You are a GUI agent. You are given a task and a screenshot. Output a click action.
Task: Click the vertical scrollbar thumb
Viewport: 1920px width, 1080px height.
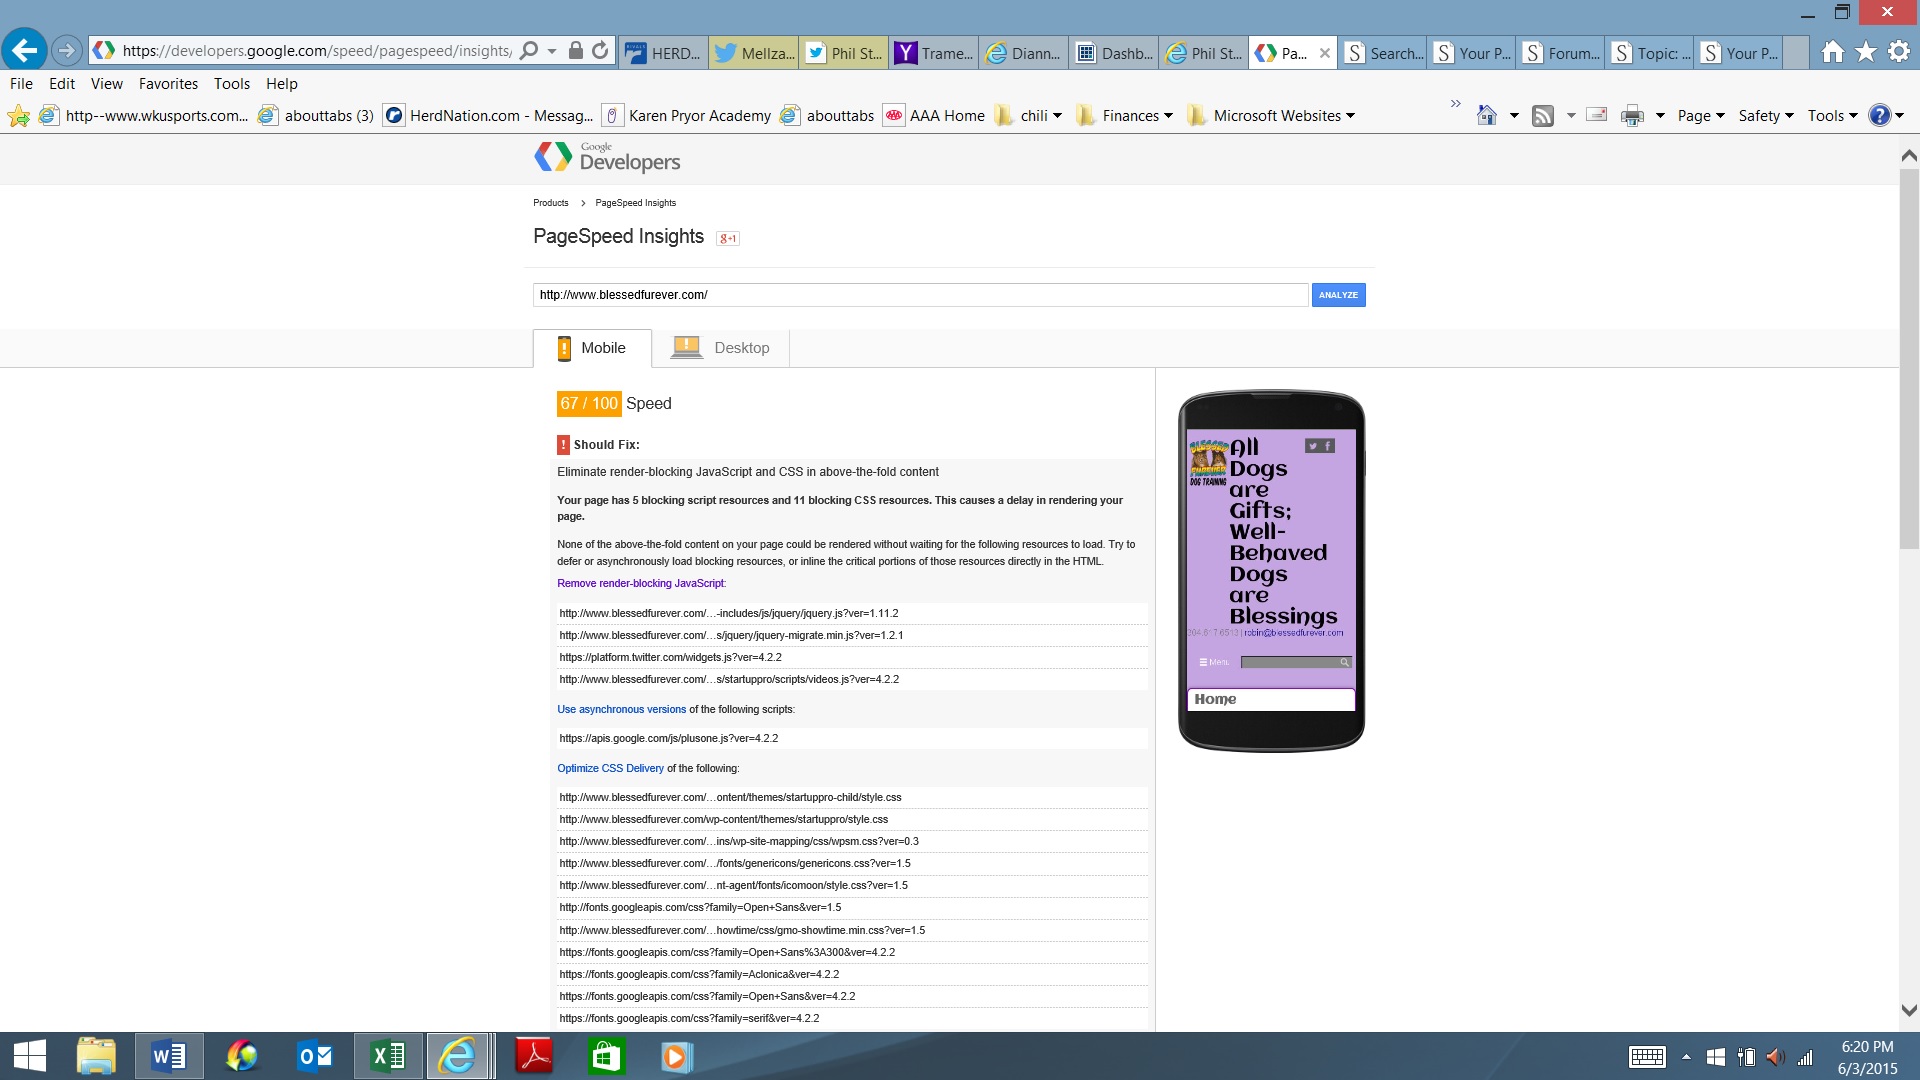[x=1908, y=359]
